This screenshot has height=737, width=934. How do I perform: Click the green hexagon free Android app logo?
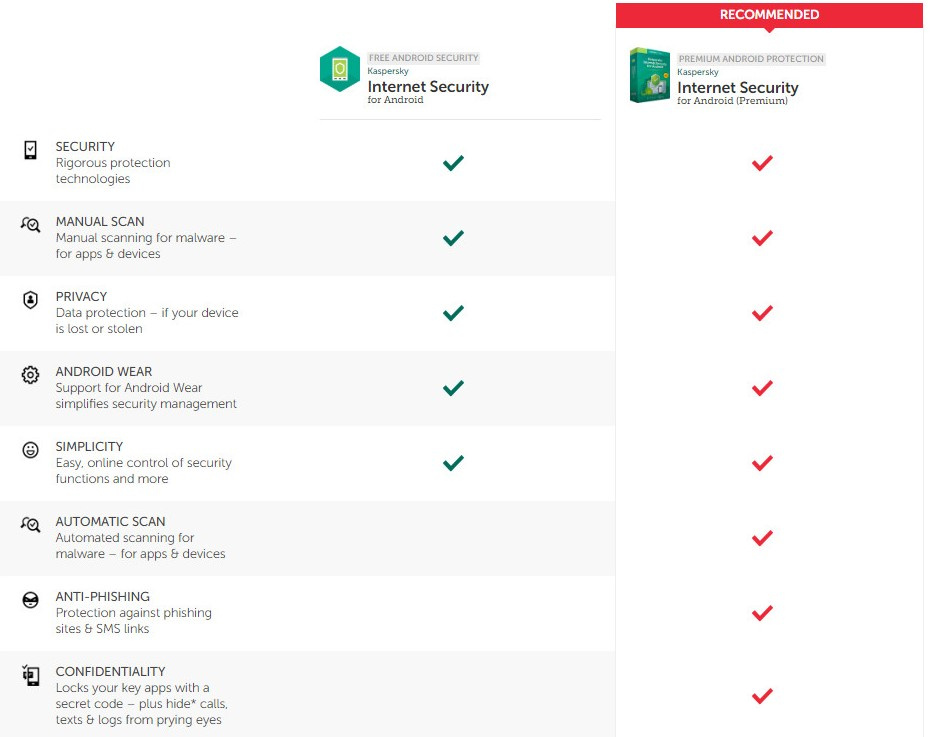[x=340, y=69]
